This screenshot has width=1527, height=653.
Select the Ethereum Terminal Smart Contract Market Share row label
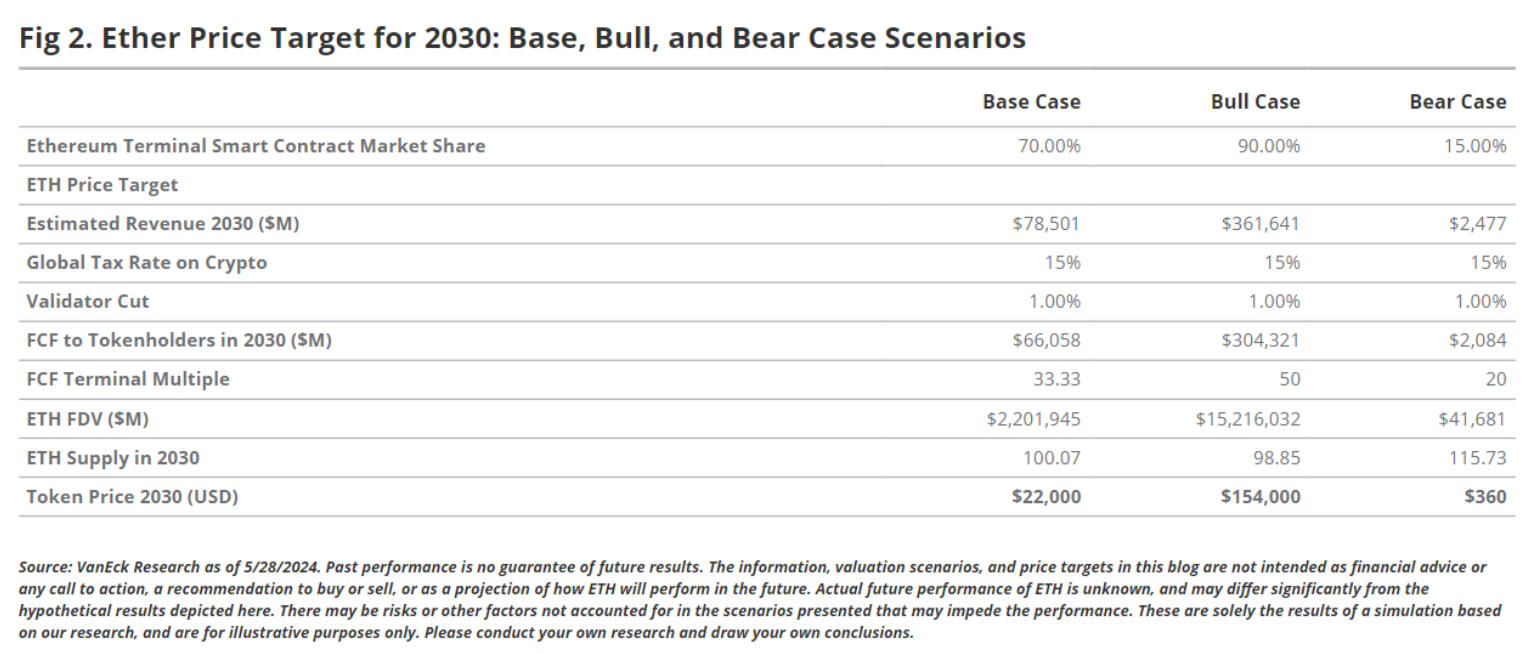point(256,146)
